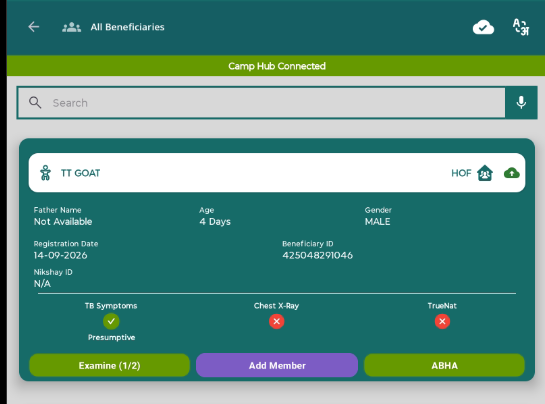Click the infant icon beside TT GOAT

pos(45,173)
